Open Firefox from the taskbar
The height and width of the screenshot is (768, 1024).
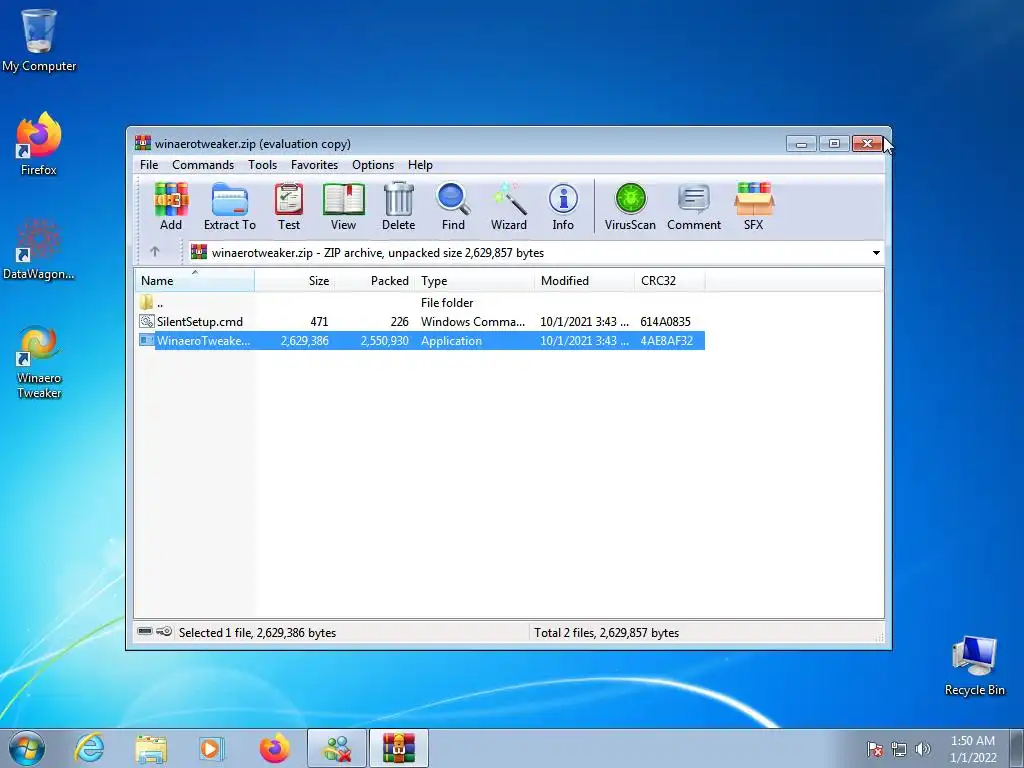[x=274, y=748]
